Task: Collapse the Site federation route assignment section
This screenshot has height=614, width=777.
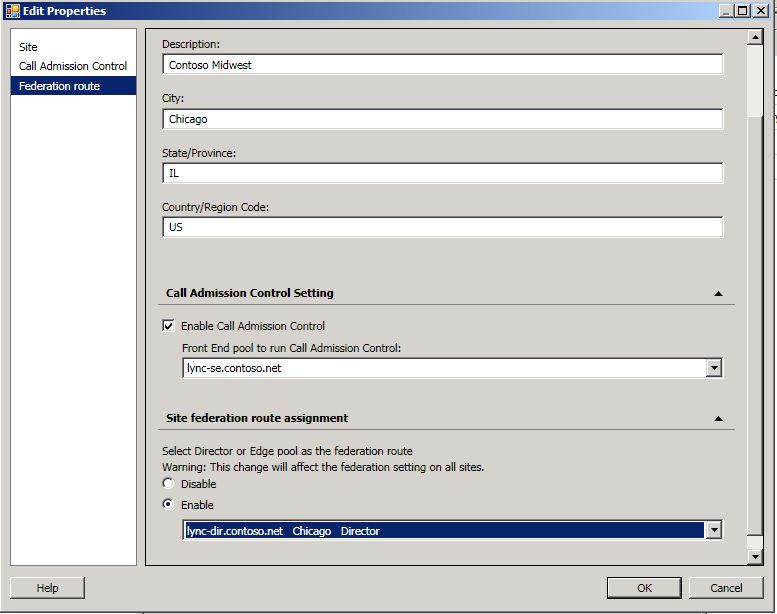Action: click(x=718, y=419)
